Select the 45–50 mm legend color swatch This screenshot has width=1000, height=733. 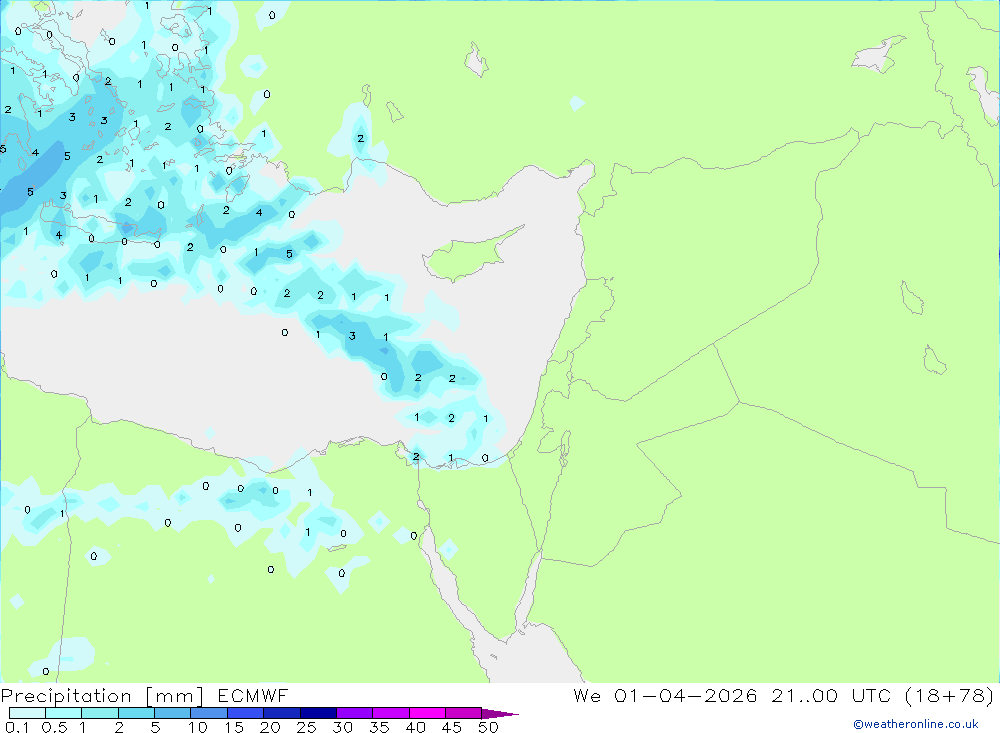(x=463, y=713)
